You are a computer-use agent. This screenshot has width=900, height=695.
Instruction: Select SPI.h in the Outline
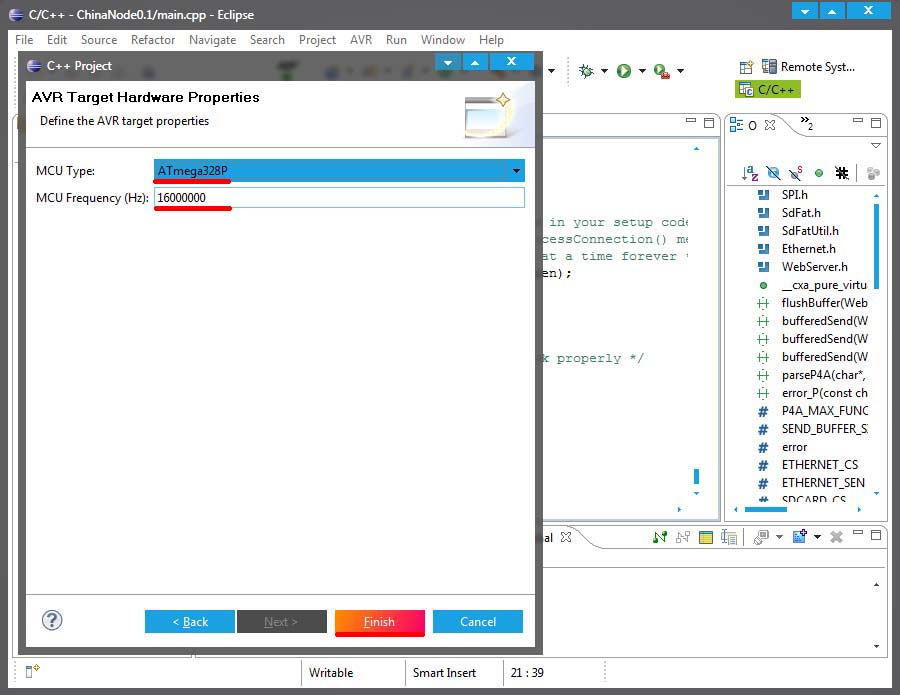pyautogui.click(x=794, y=195)
